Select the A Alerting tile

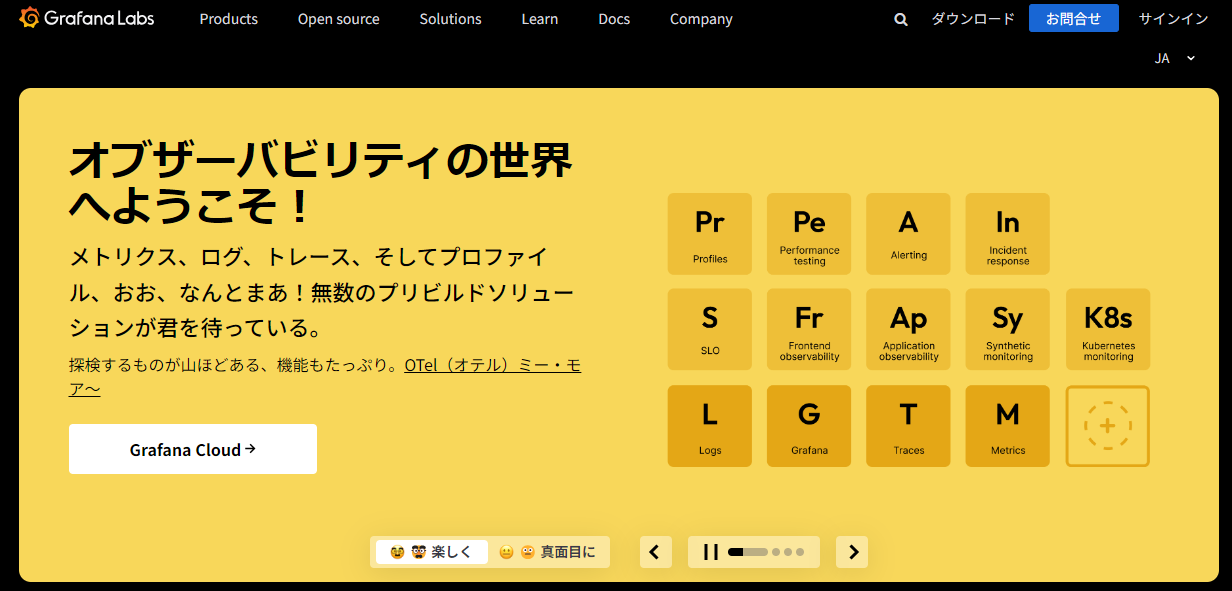click(x=908, y=234)
